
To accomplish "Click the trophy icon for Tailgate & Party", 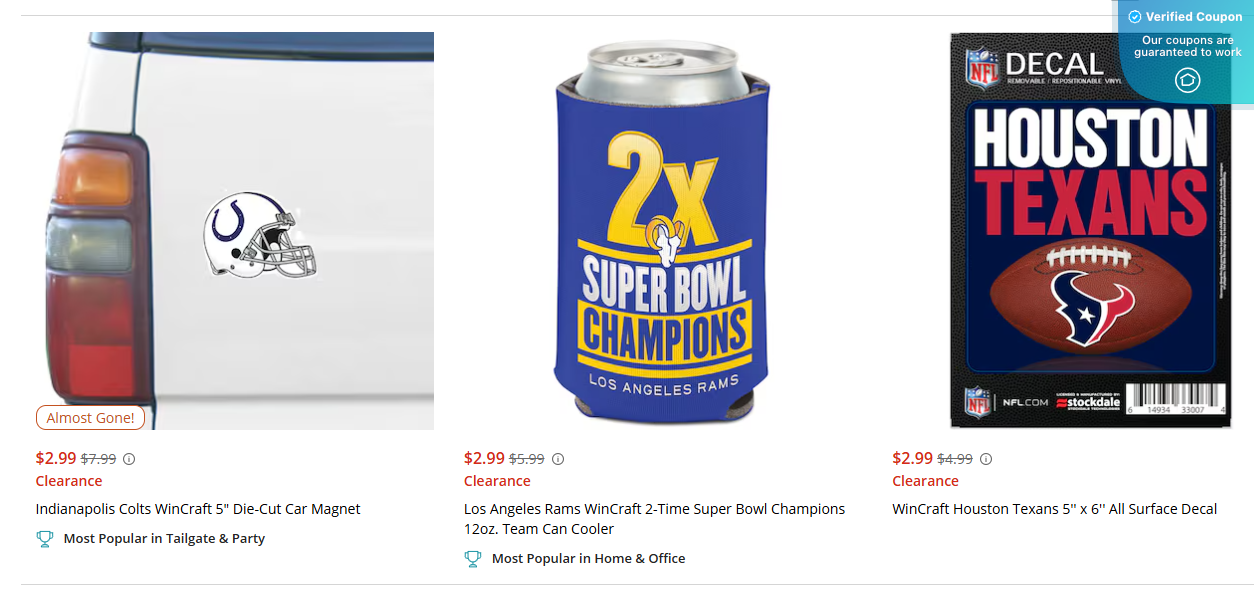I will [x=44, y=538].
